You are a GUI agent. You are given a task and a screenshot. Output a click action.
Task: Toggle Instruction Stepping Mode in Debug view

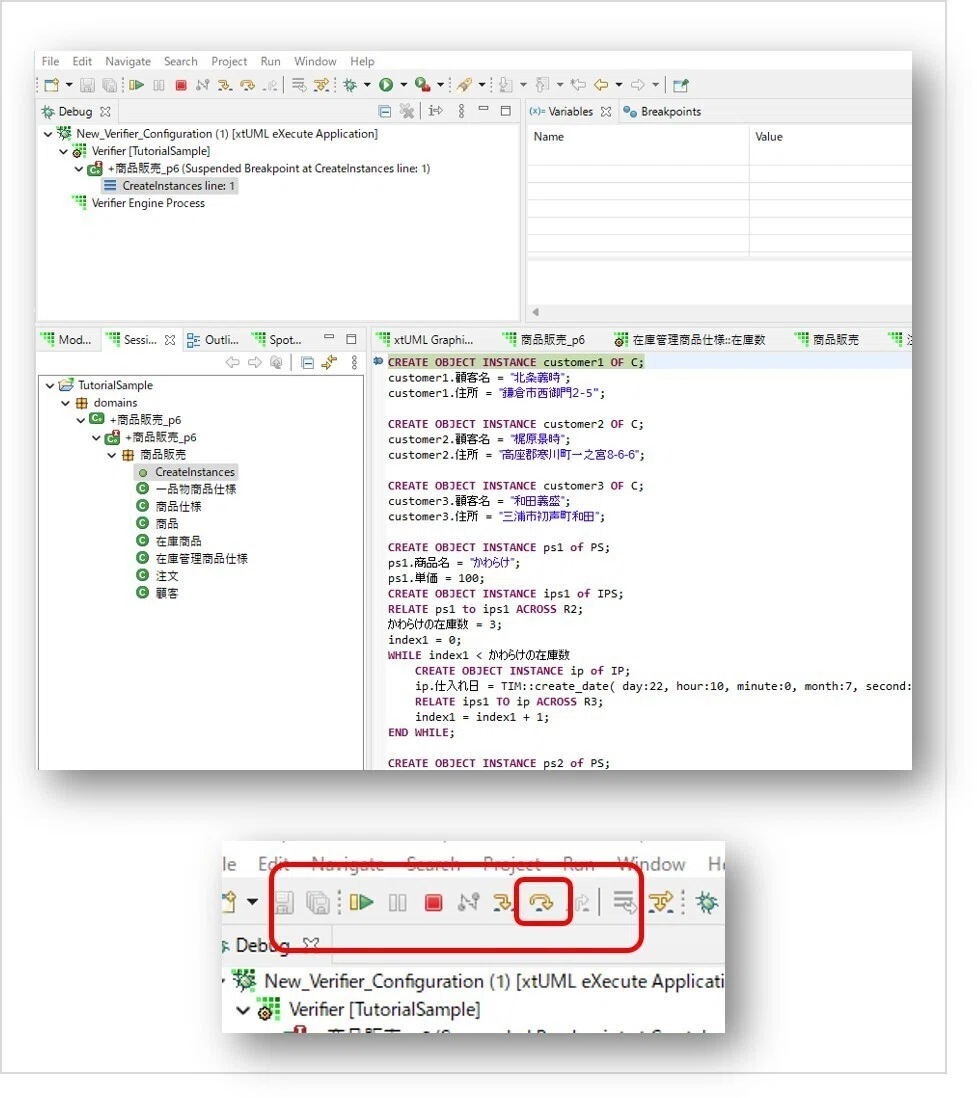(x=436, y=111)
